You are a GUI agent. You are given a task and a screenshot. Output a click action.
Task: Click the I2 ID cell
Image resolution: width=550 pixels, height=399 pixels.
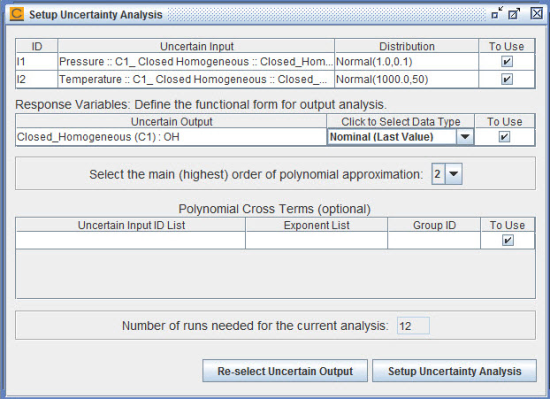point(36,79)
